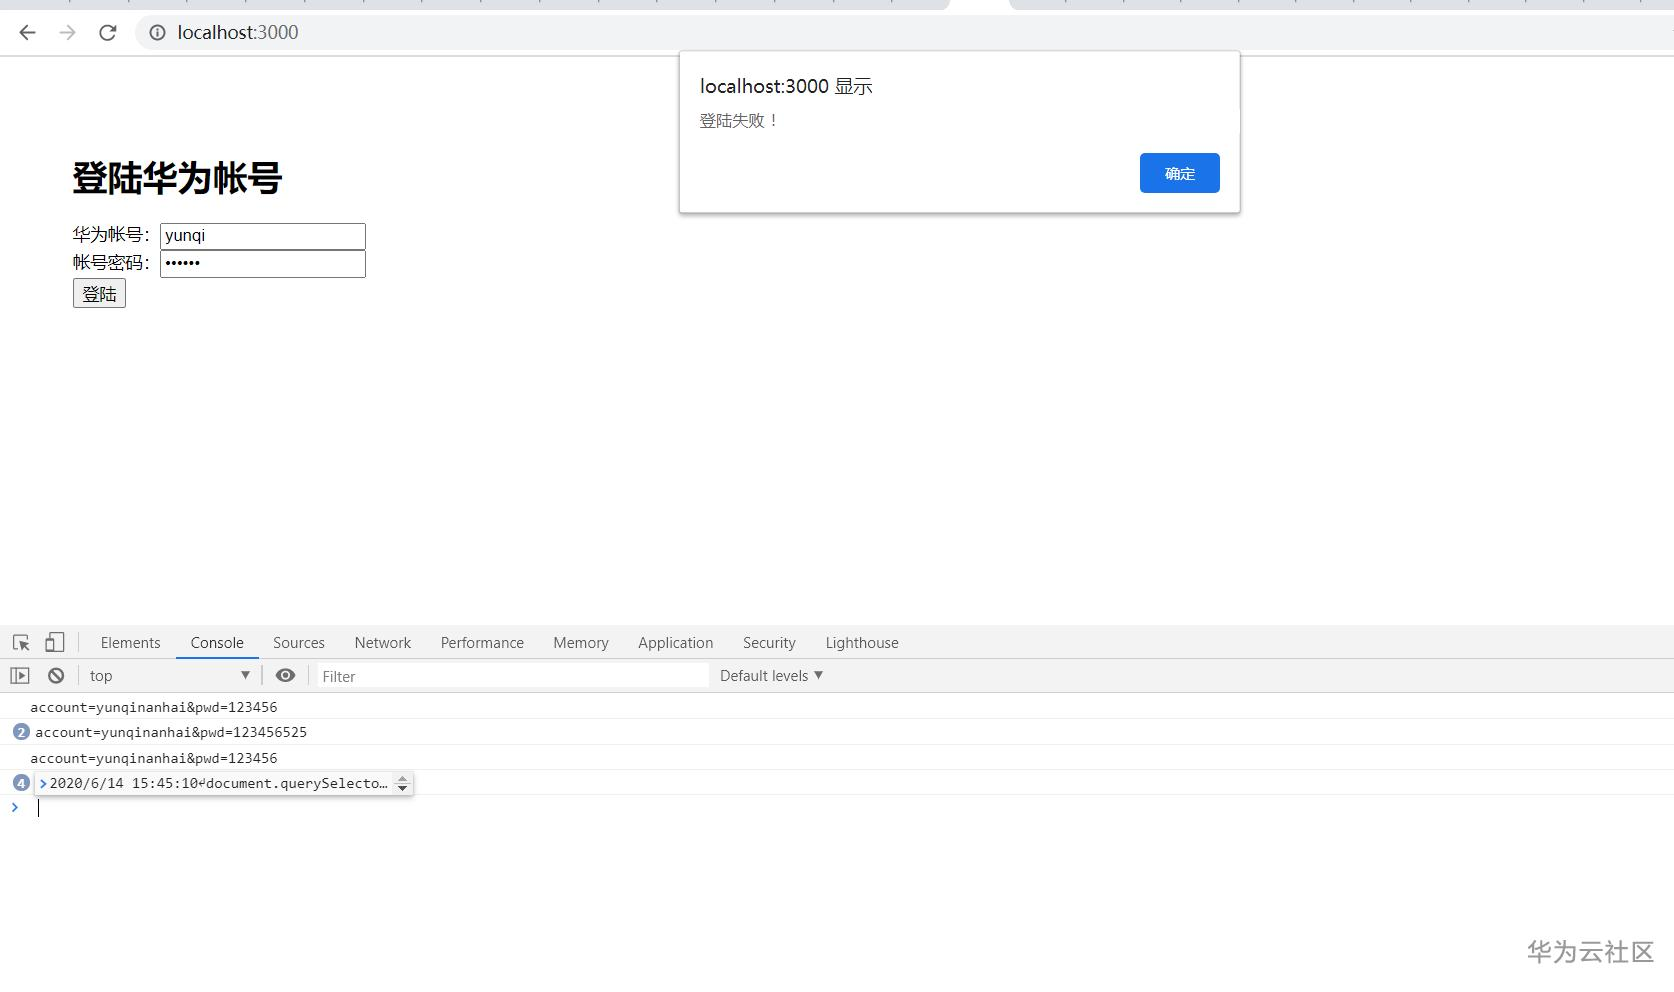Expand the 2020/6/14 15:45:10 console entry
The height and width of the screenshot is (992, 1674).
coord(43,783)
